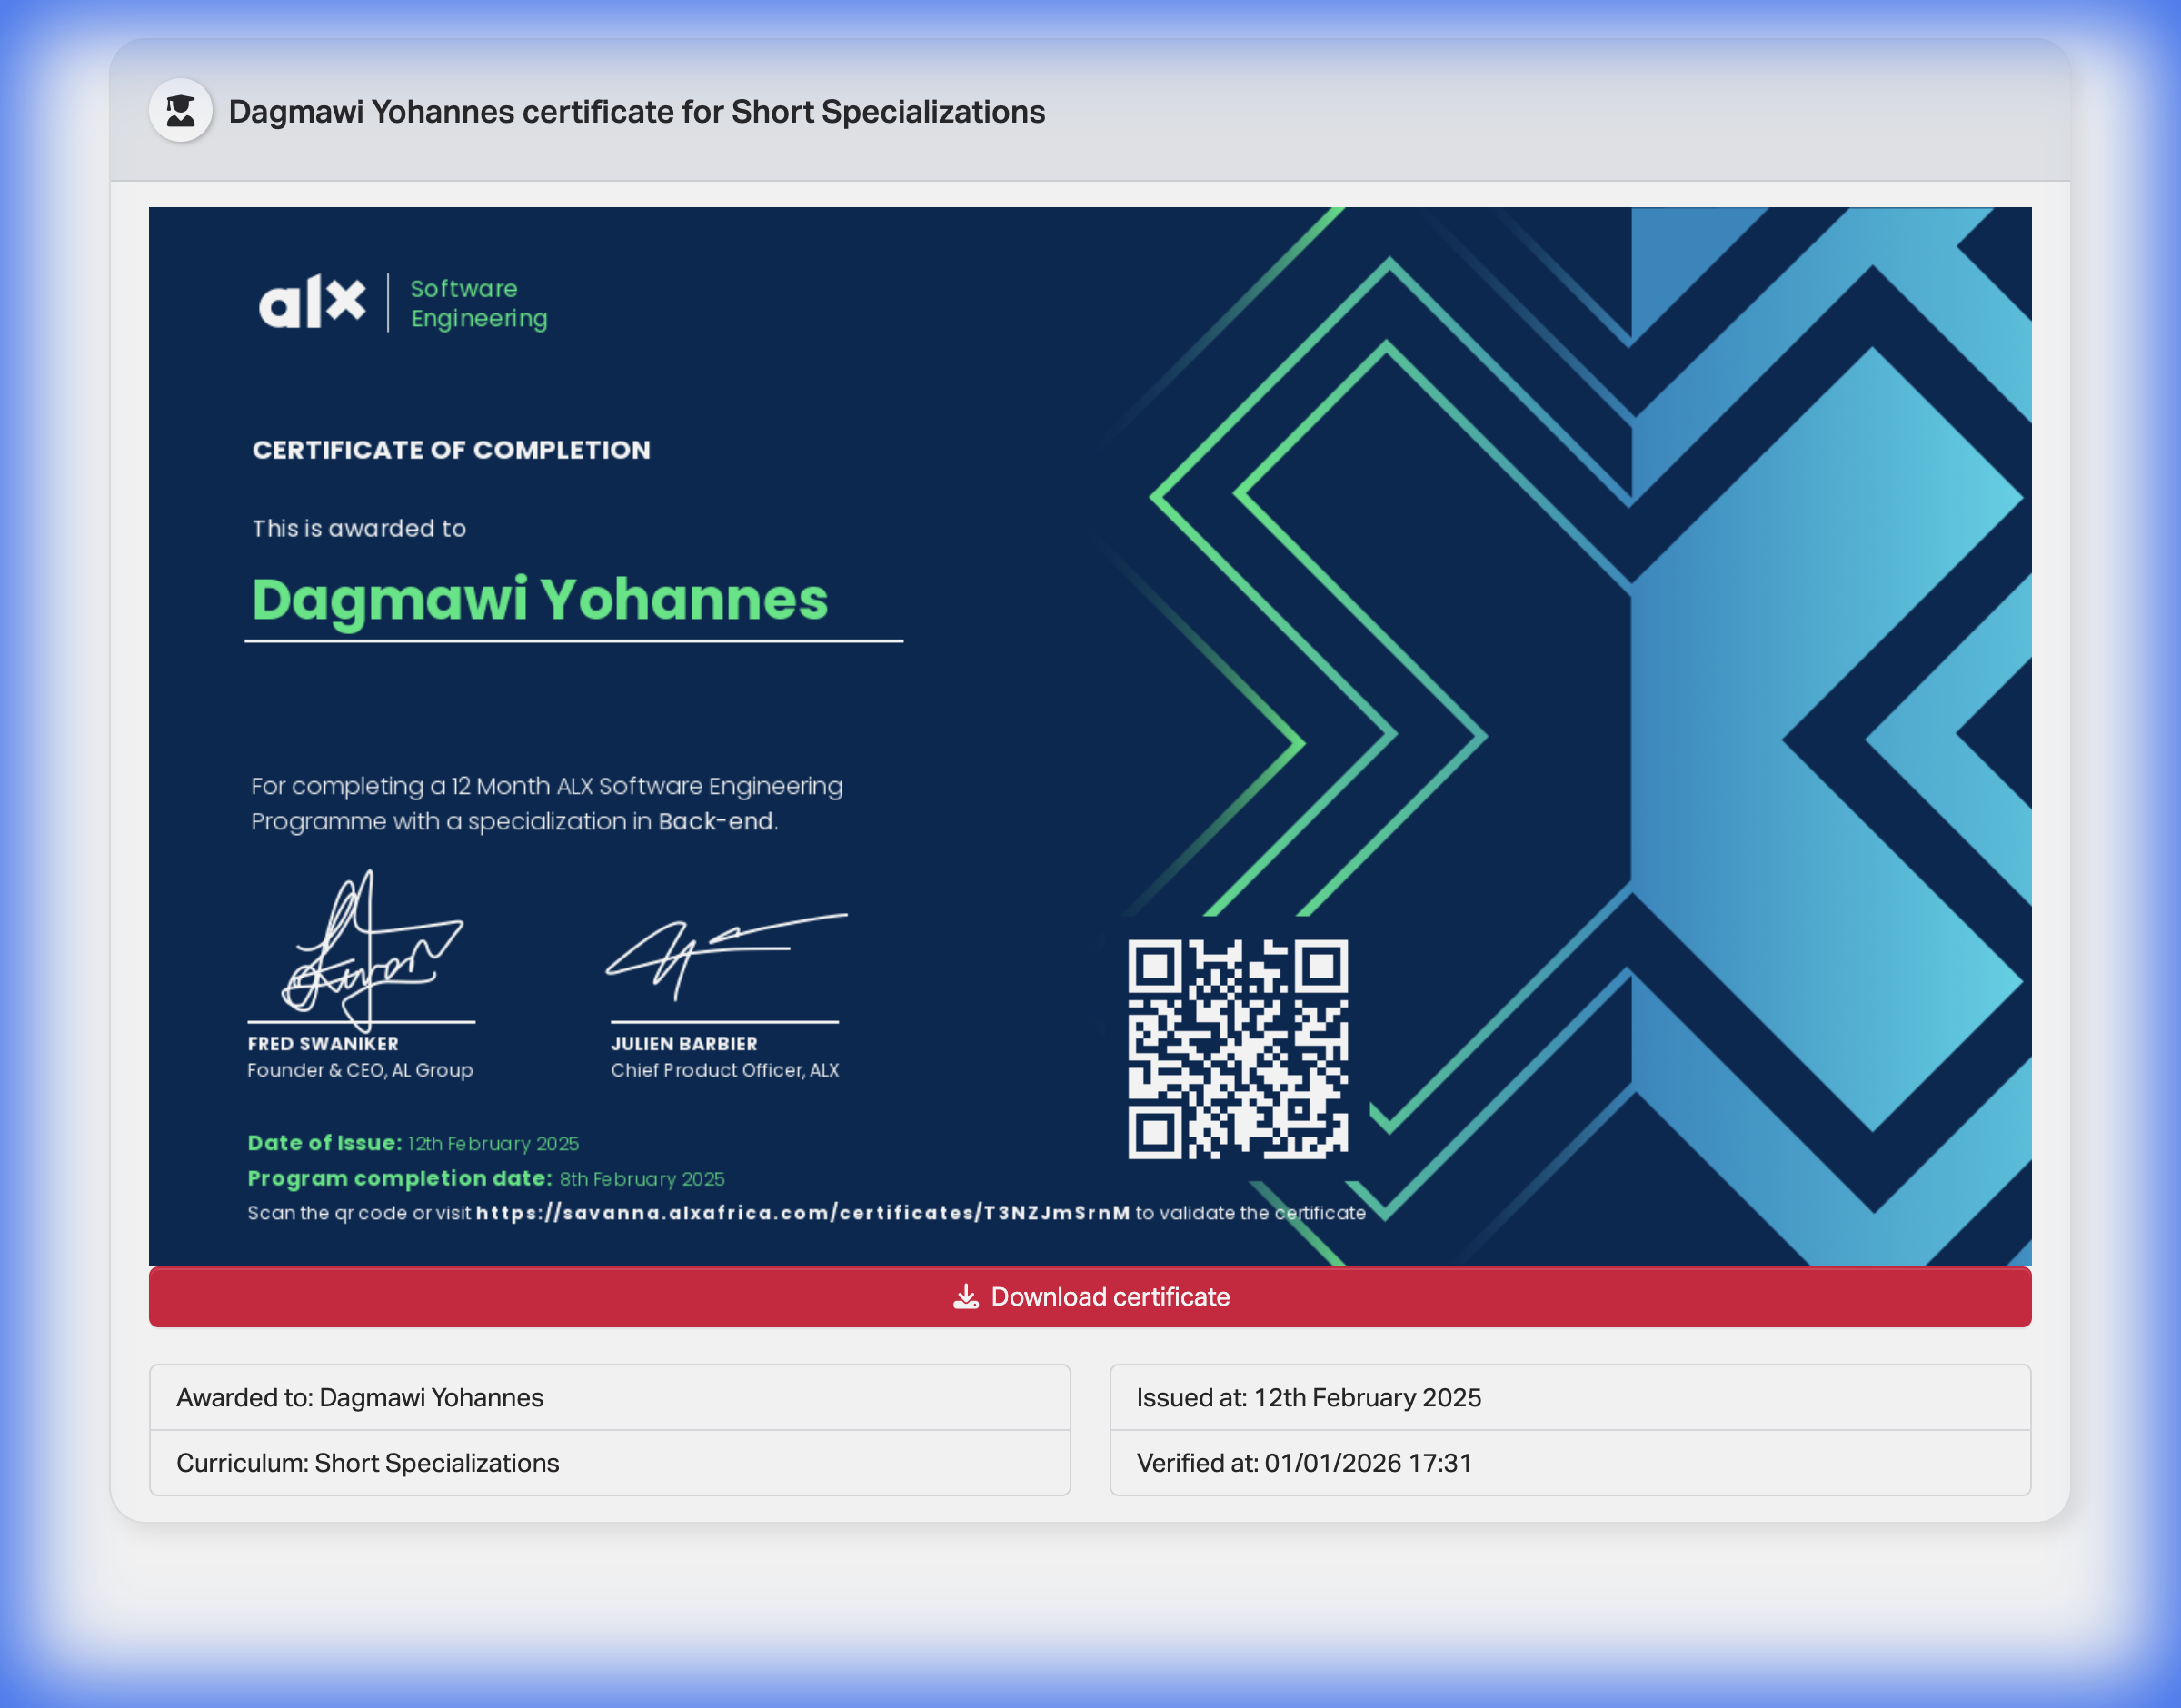Click the ALX logo on the certificate
The height and width of the screenshot is (1708, 2181).
point(312,301)
